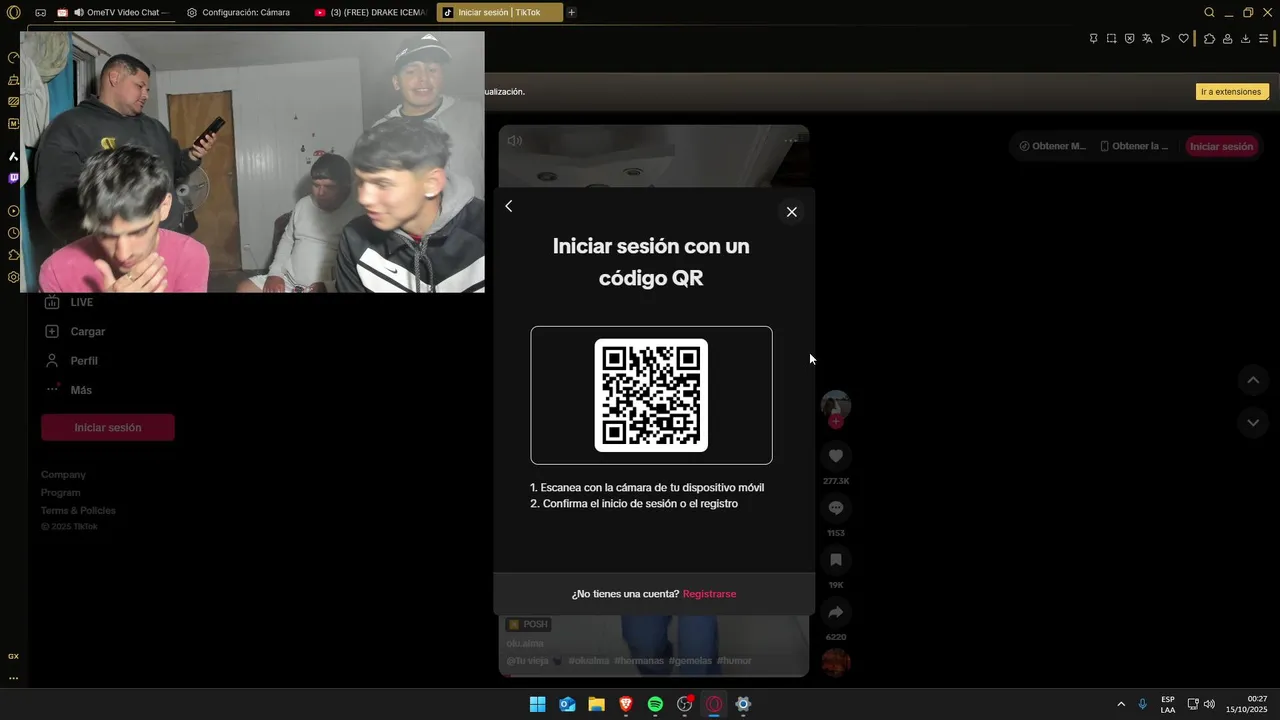This screenshot has width=1280, height=720.
Task: Open the Opera GX main menu logo
Action: click(13, 13)
